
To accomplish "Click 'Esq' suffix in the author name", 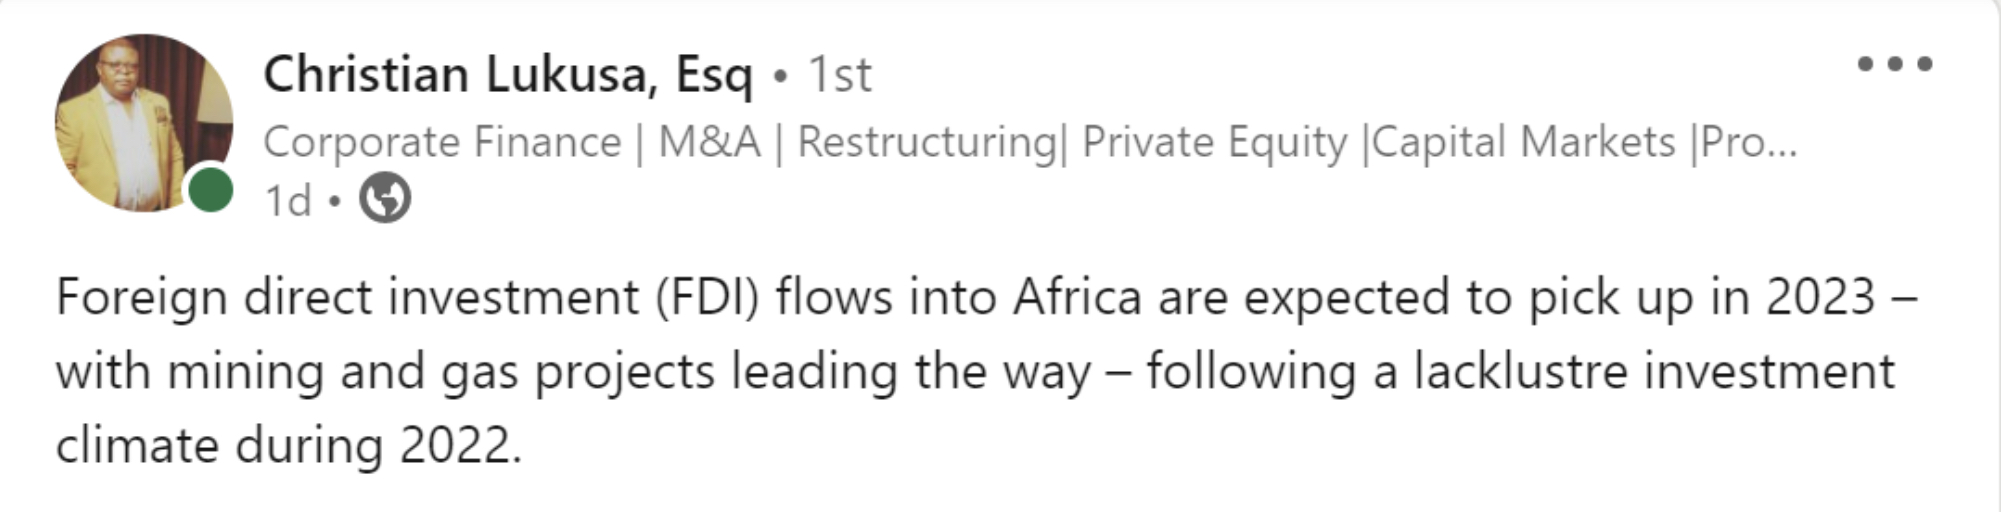I will pyautogui.click(x=713, y=75).
